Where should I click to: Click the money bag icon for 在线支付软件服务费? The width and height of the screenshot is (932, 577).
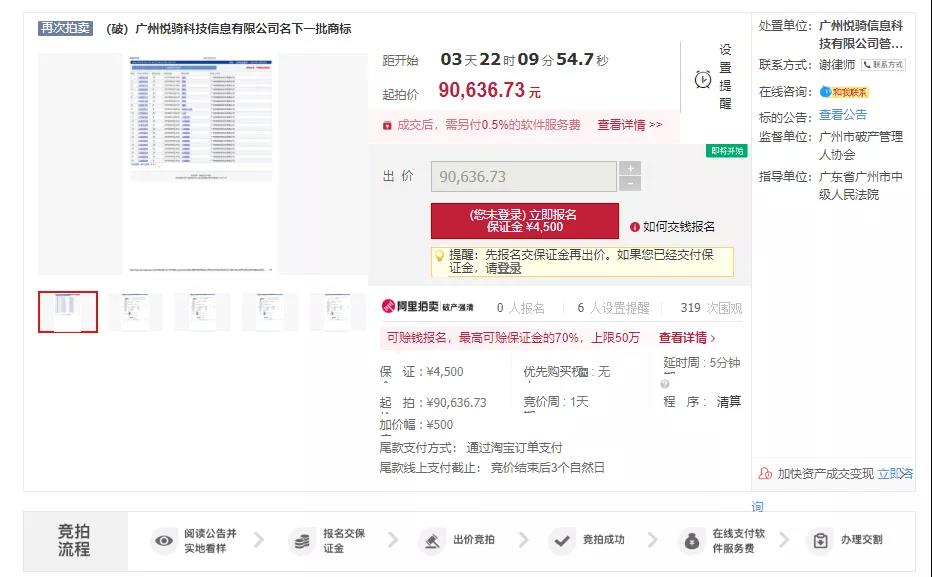pyautogui.click(x=692, y=541)
